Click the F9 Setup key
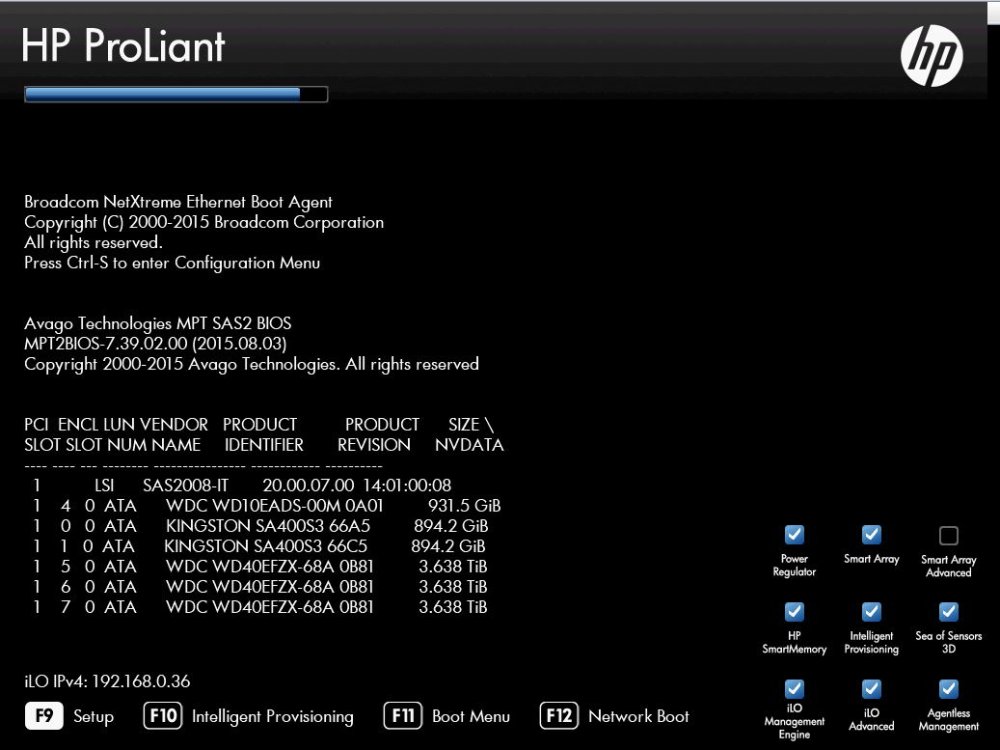Viewport: 1000px width, 750px height. click(70, 716)
